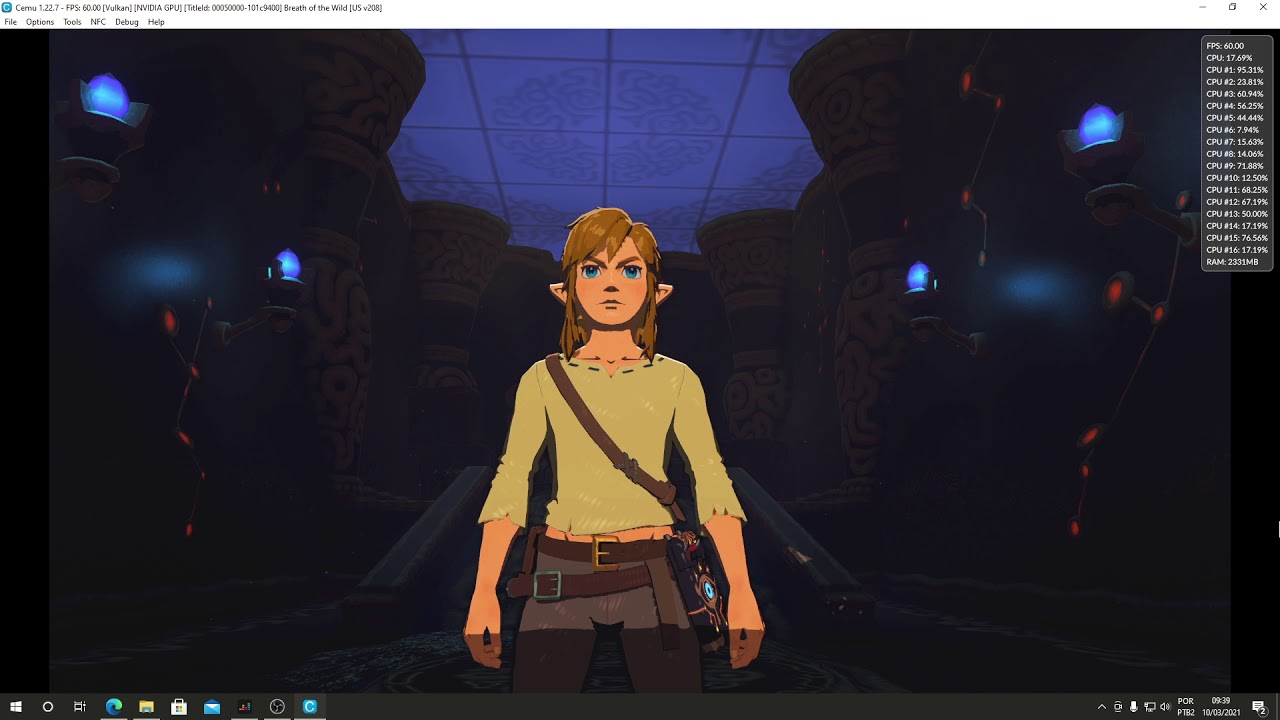1280x720 pixels.
Task: Click the CPU: 17.69% overlay line
Action: coord(1228,58)
